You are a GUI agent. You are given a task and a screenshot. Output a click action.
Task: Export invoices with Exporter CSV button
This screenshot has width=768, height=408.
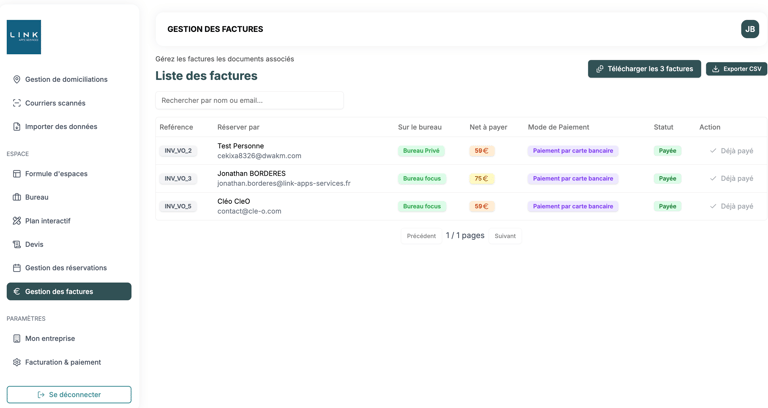point(736,69)
